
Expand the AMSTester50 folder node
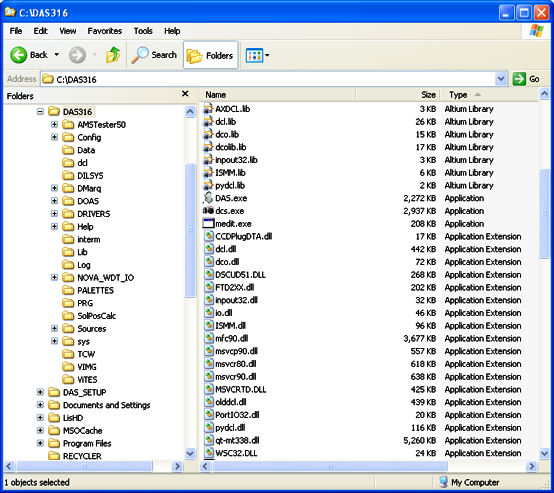(54, 124)
